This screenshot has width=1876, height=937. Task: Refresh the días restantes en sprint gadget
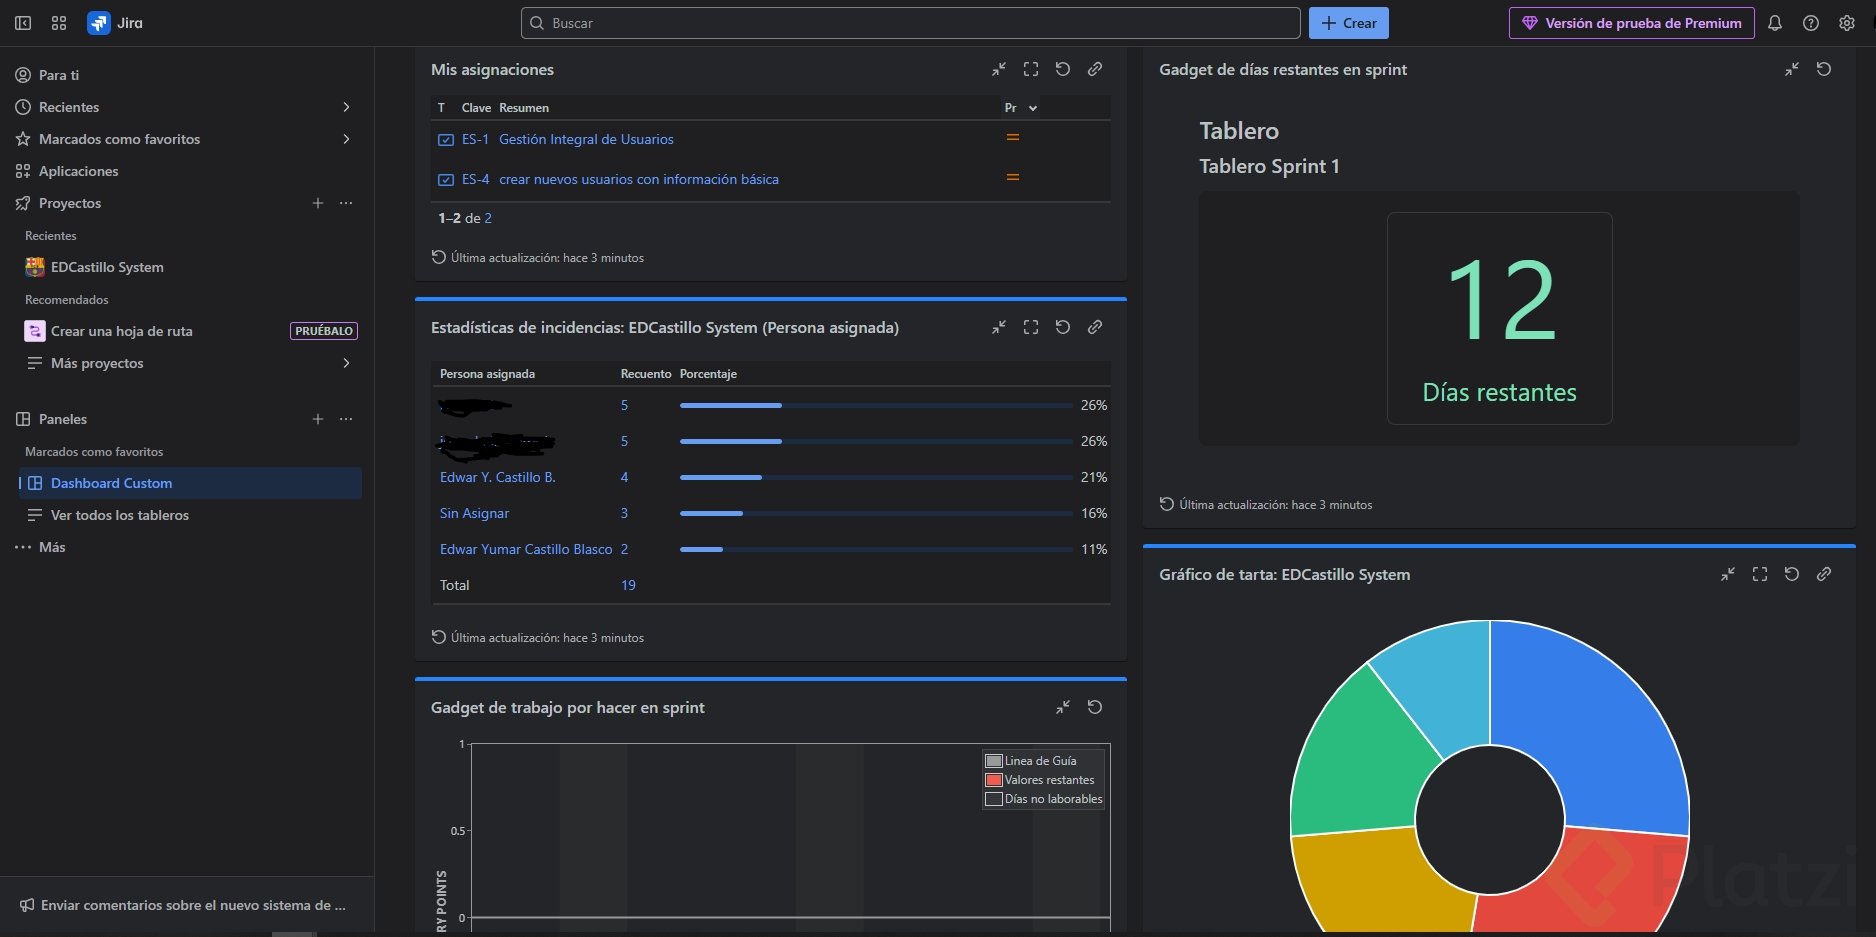tap(1824, 69)
